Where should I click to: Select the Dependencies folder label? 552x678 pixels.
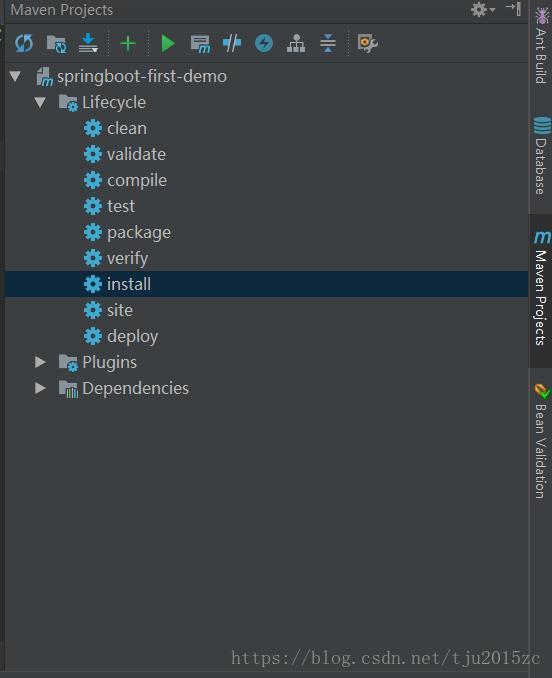click(x=135, y=388)
